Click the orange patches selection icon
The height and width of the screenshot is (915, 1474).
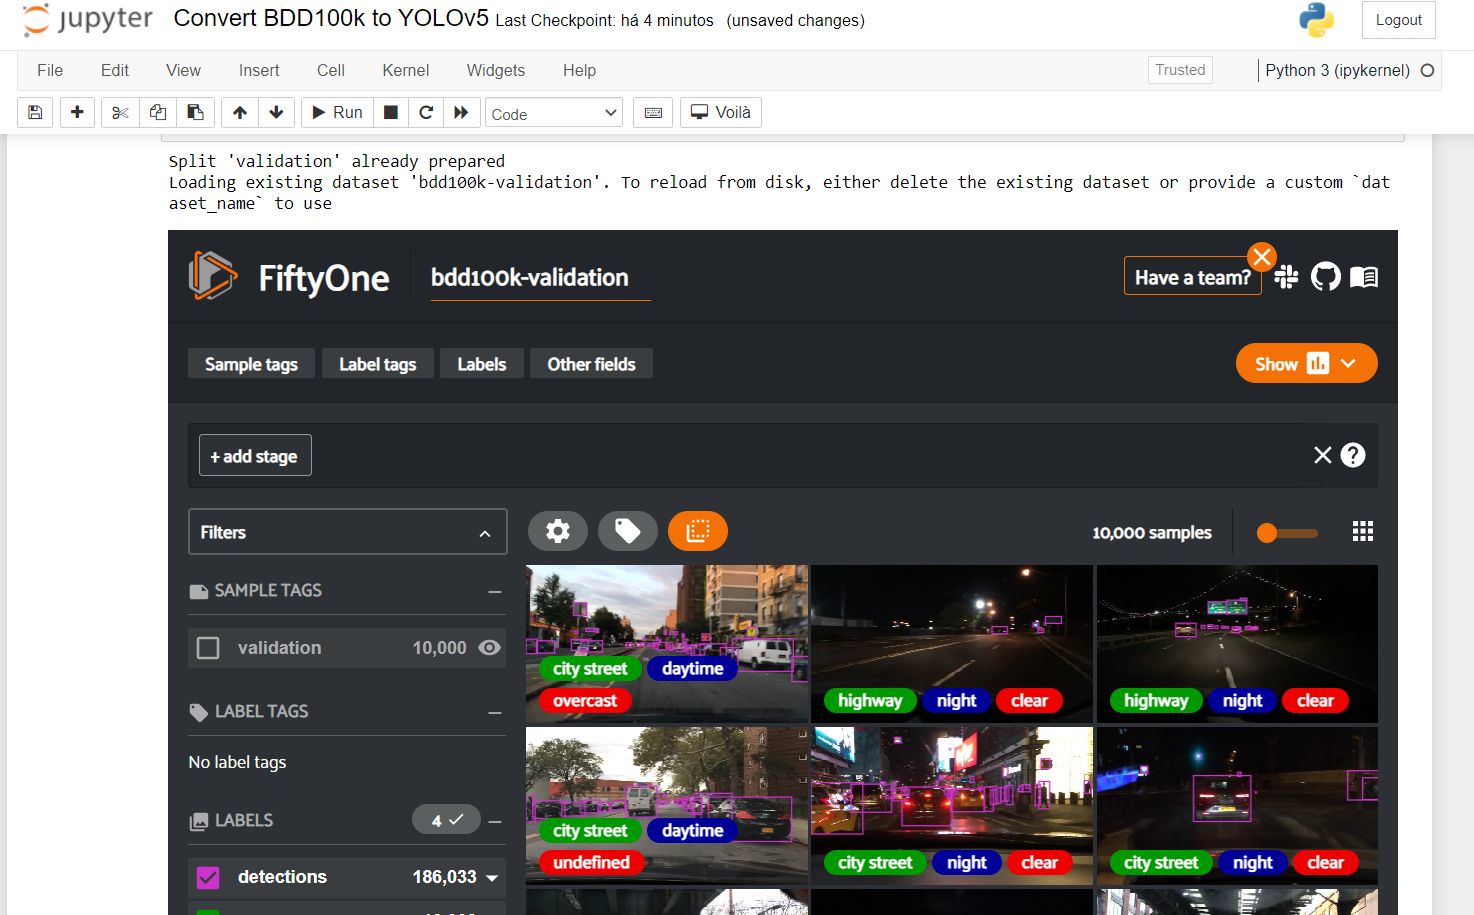[698, 531]
